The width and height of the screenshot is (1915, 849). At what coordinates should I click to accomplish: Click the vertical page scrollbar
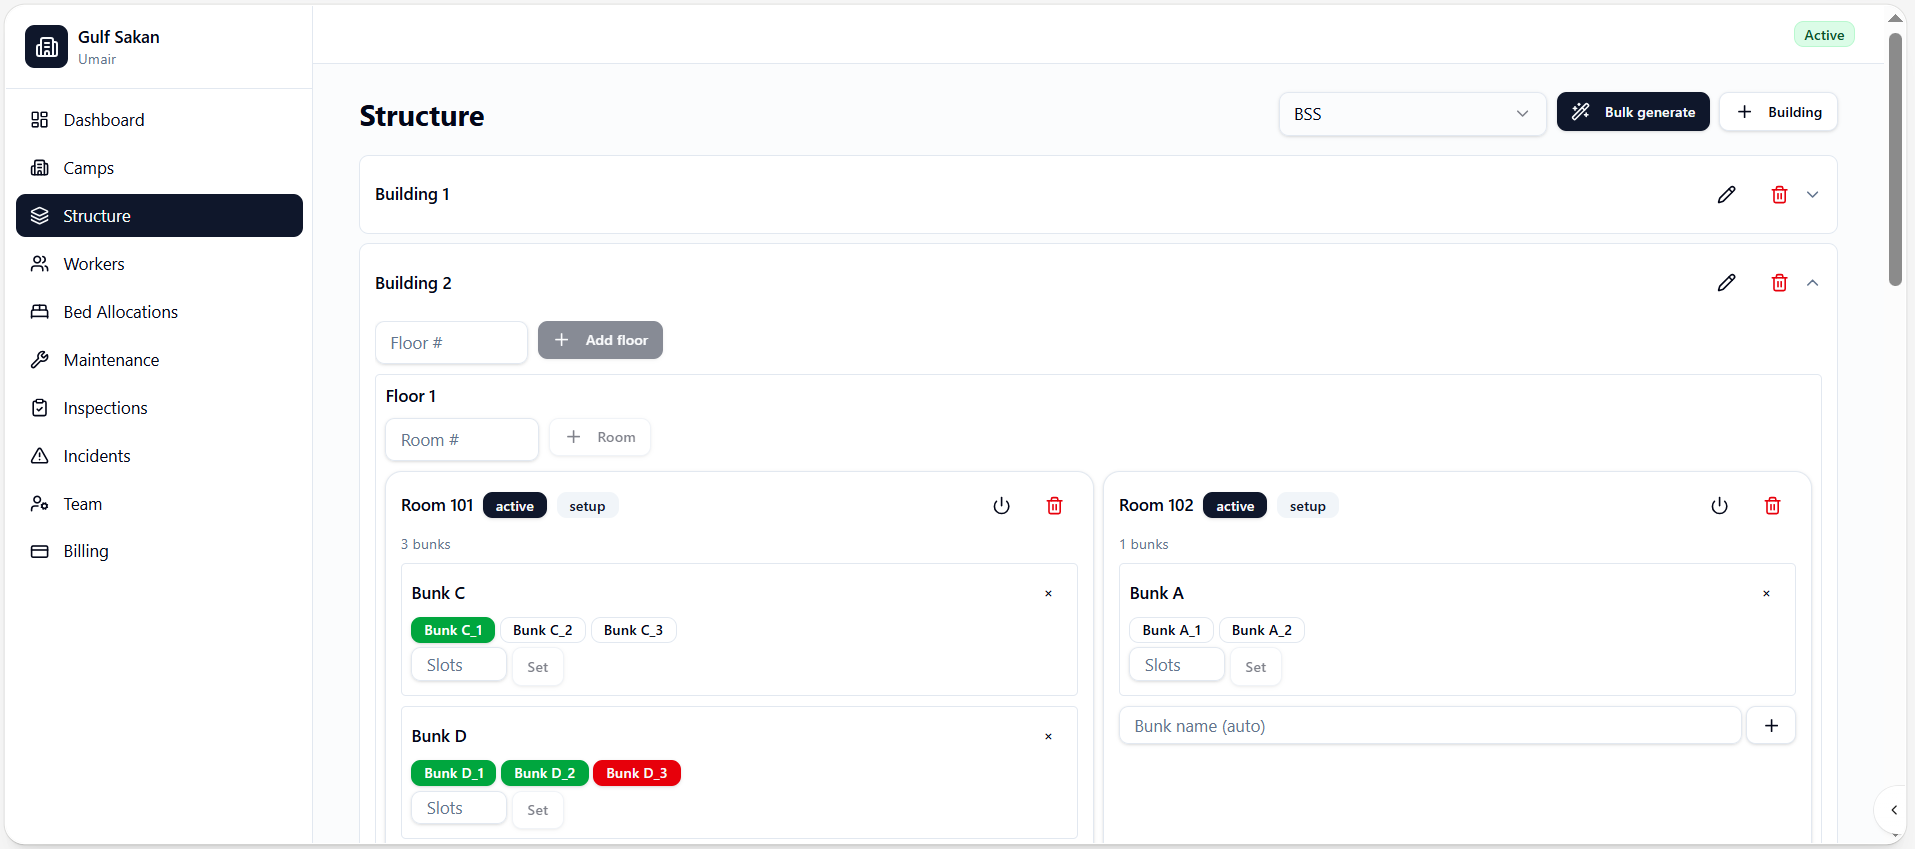1895,160
